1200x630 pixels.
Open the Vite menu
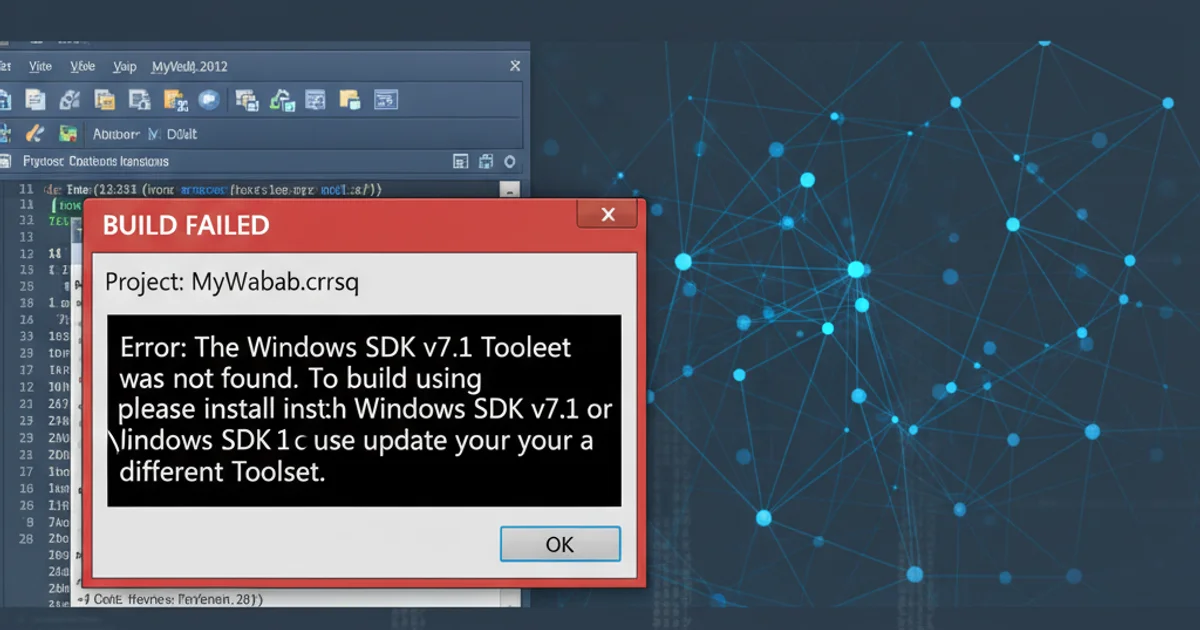(40, 67)
